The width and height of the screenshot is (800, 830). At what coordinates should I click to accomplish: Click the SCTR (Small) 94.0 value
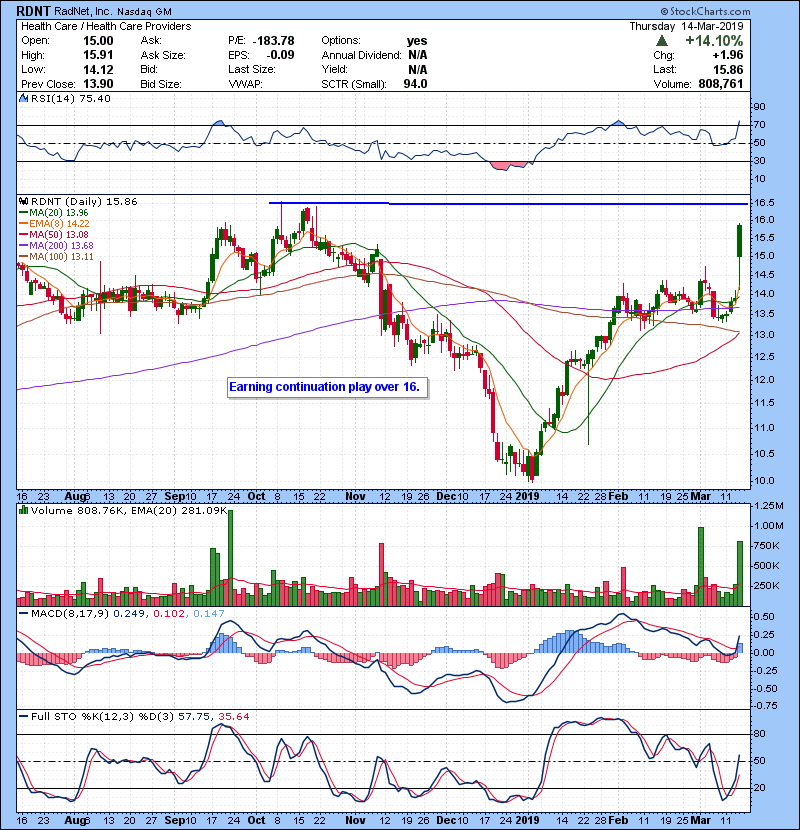[415, 84]
